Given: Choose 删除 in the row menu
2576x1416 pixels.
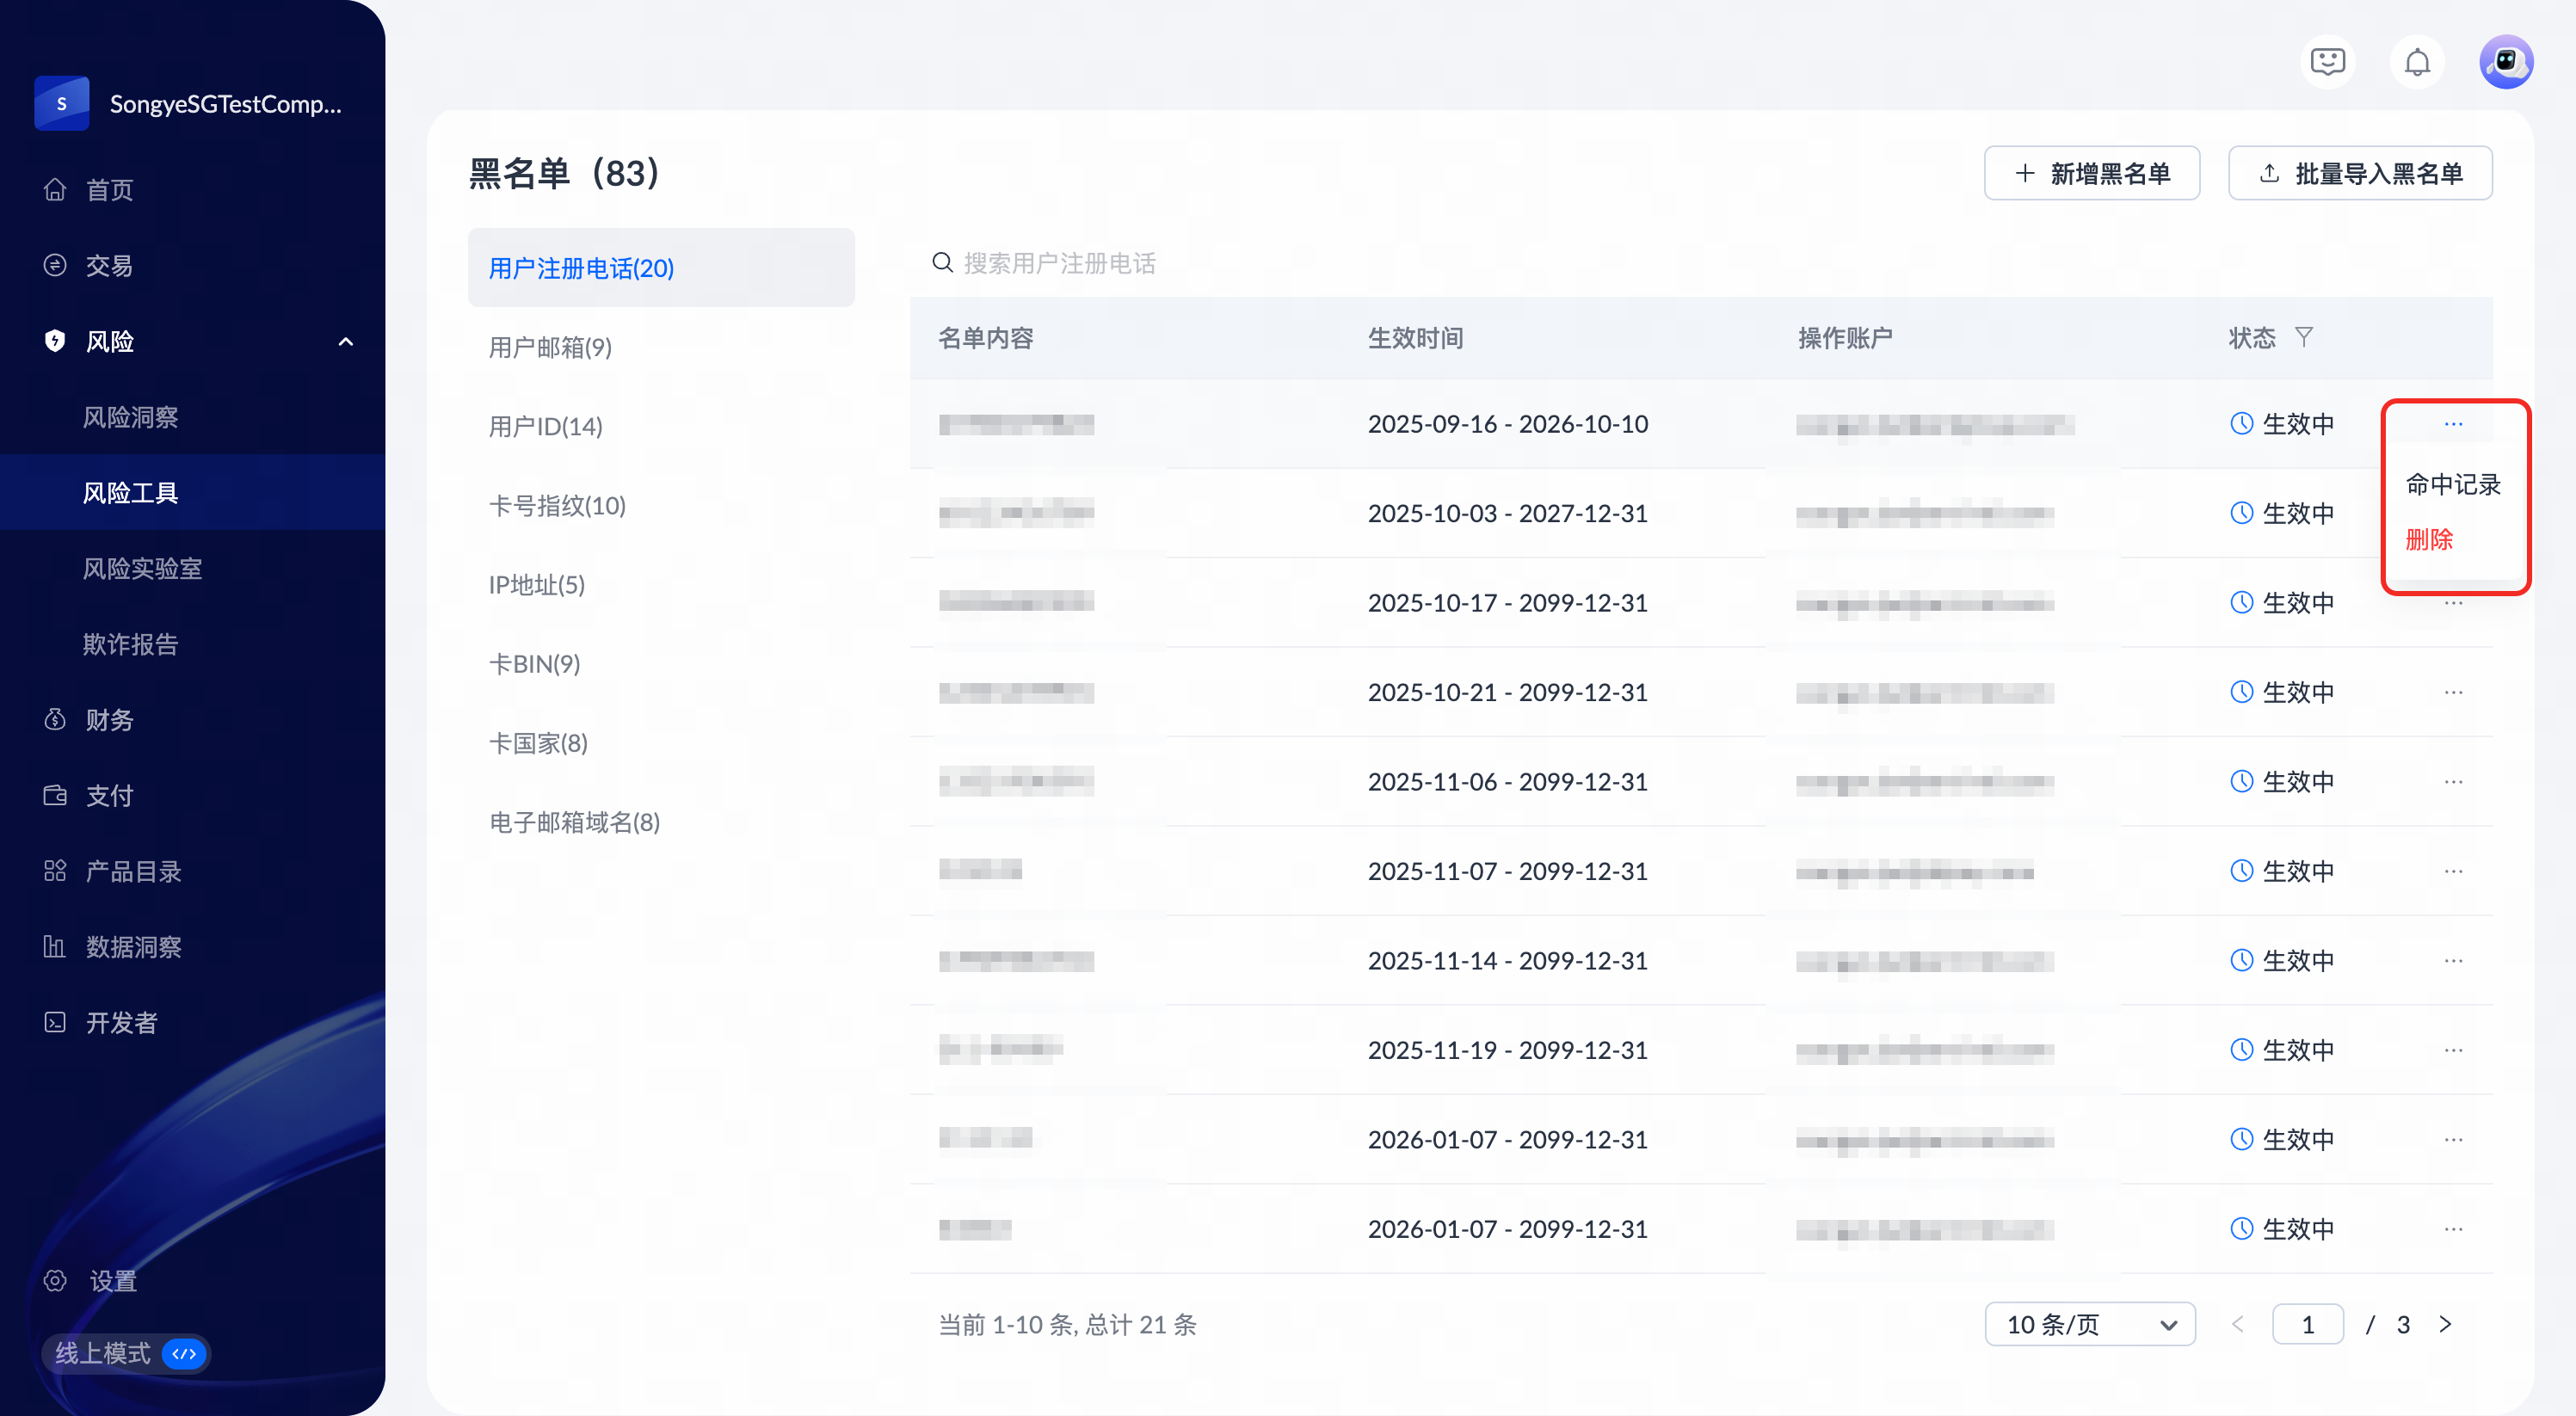Looking at the screenshot, I should [2429, 540].
